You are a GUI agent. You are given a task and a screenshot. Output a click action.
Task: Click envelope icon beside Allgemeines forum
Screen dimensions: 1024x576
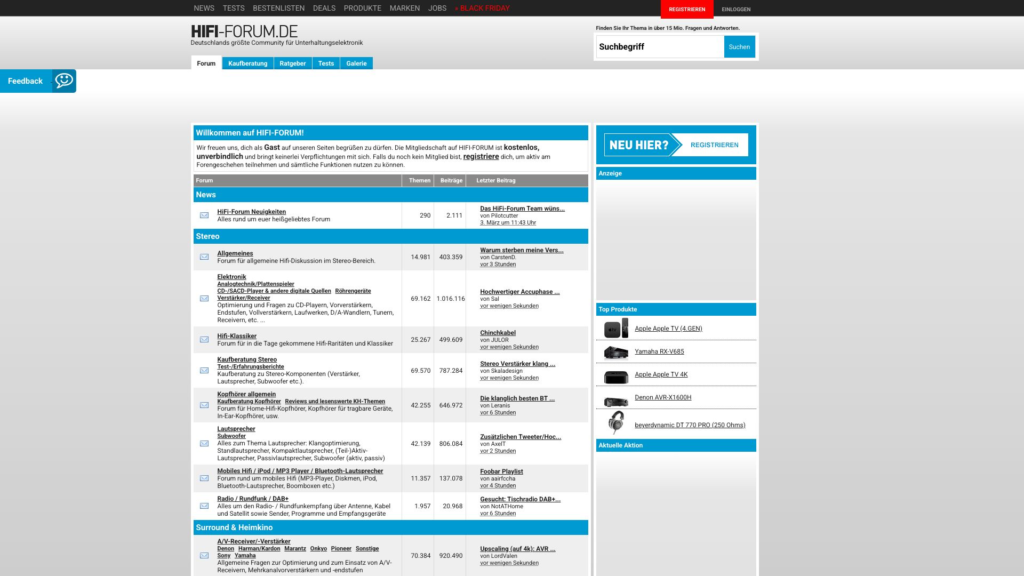pos(204,257)
